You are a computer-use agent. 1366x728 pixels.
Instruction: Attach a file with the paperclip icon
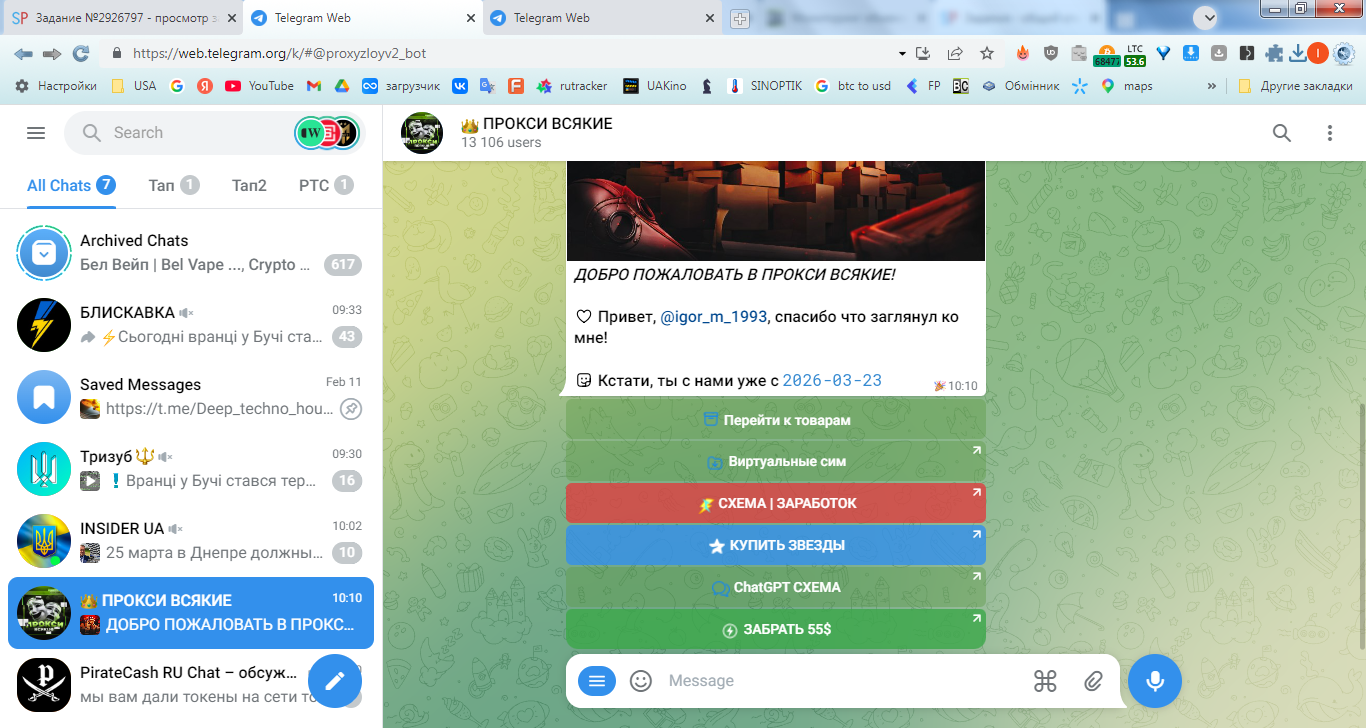point(1093,681)
